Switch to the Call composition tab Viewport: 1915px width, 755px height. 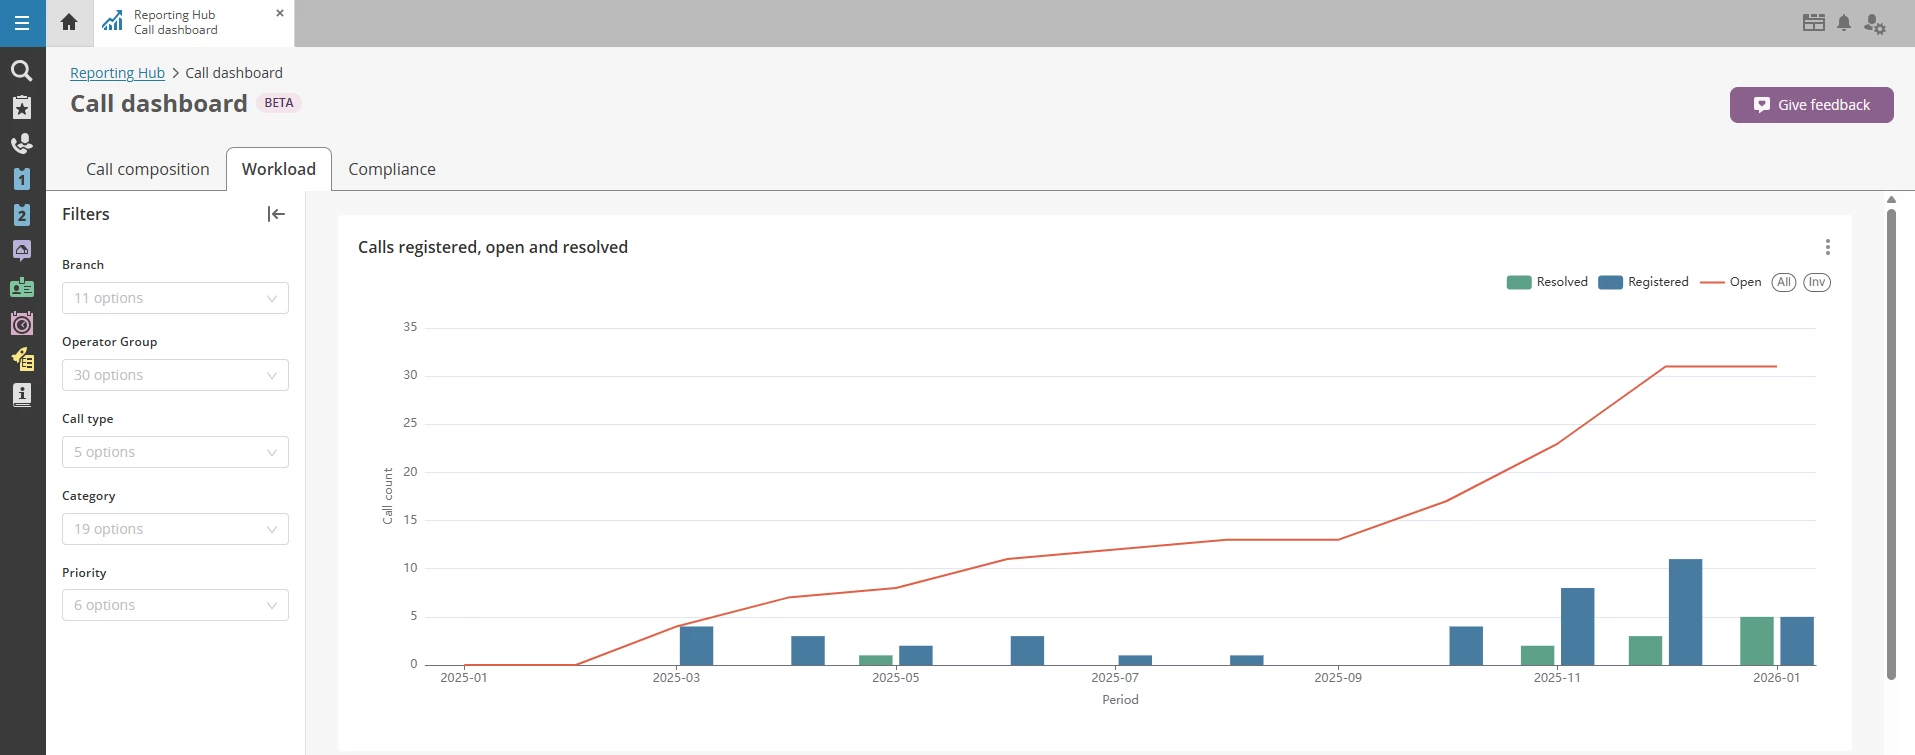pyautogui.click(x=148, y=169)
